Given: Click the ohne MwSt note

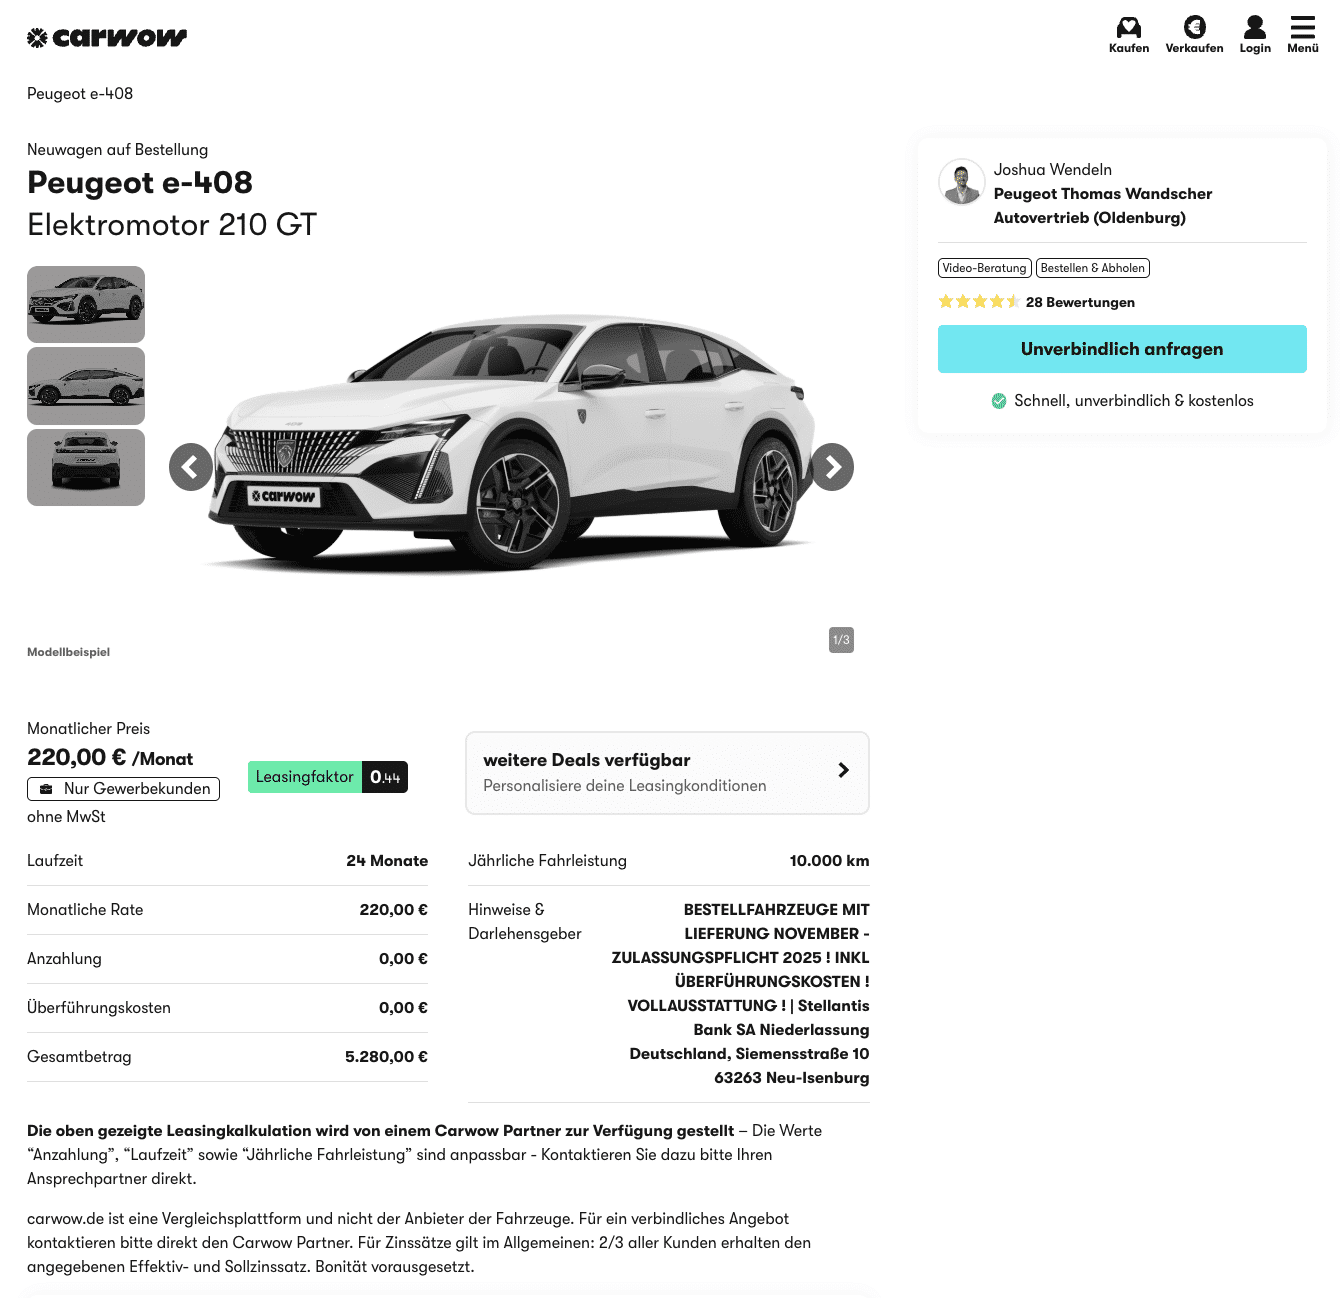Looking at the screenshot, I should point(66,817).
